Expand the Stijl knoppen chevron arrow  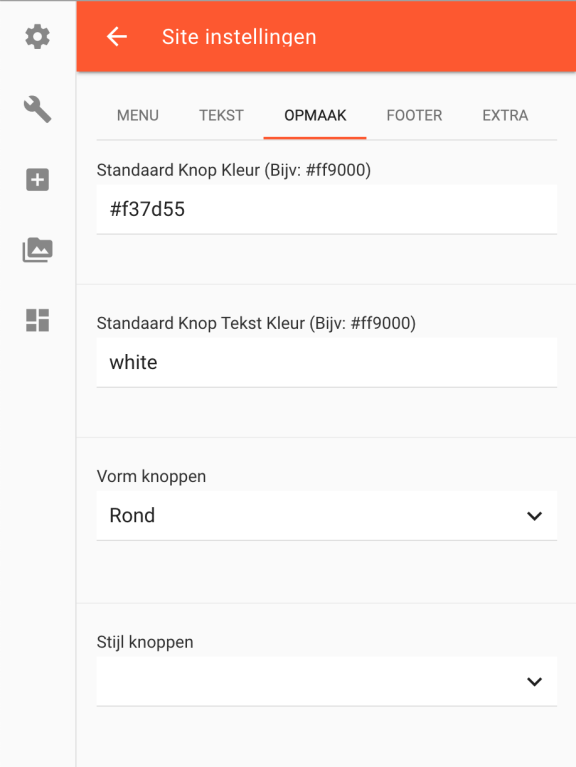tap(534, 681)
